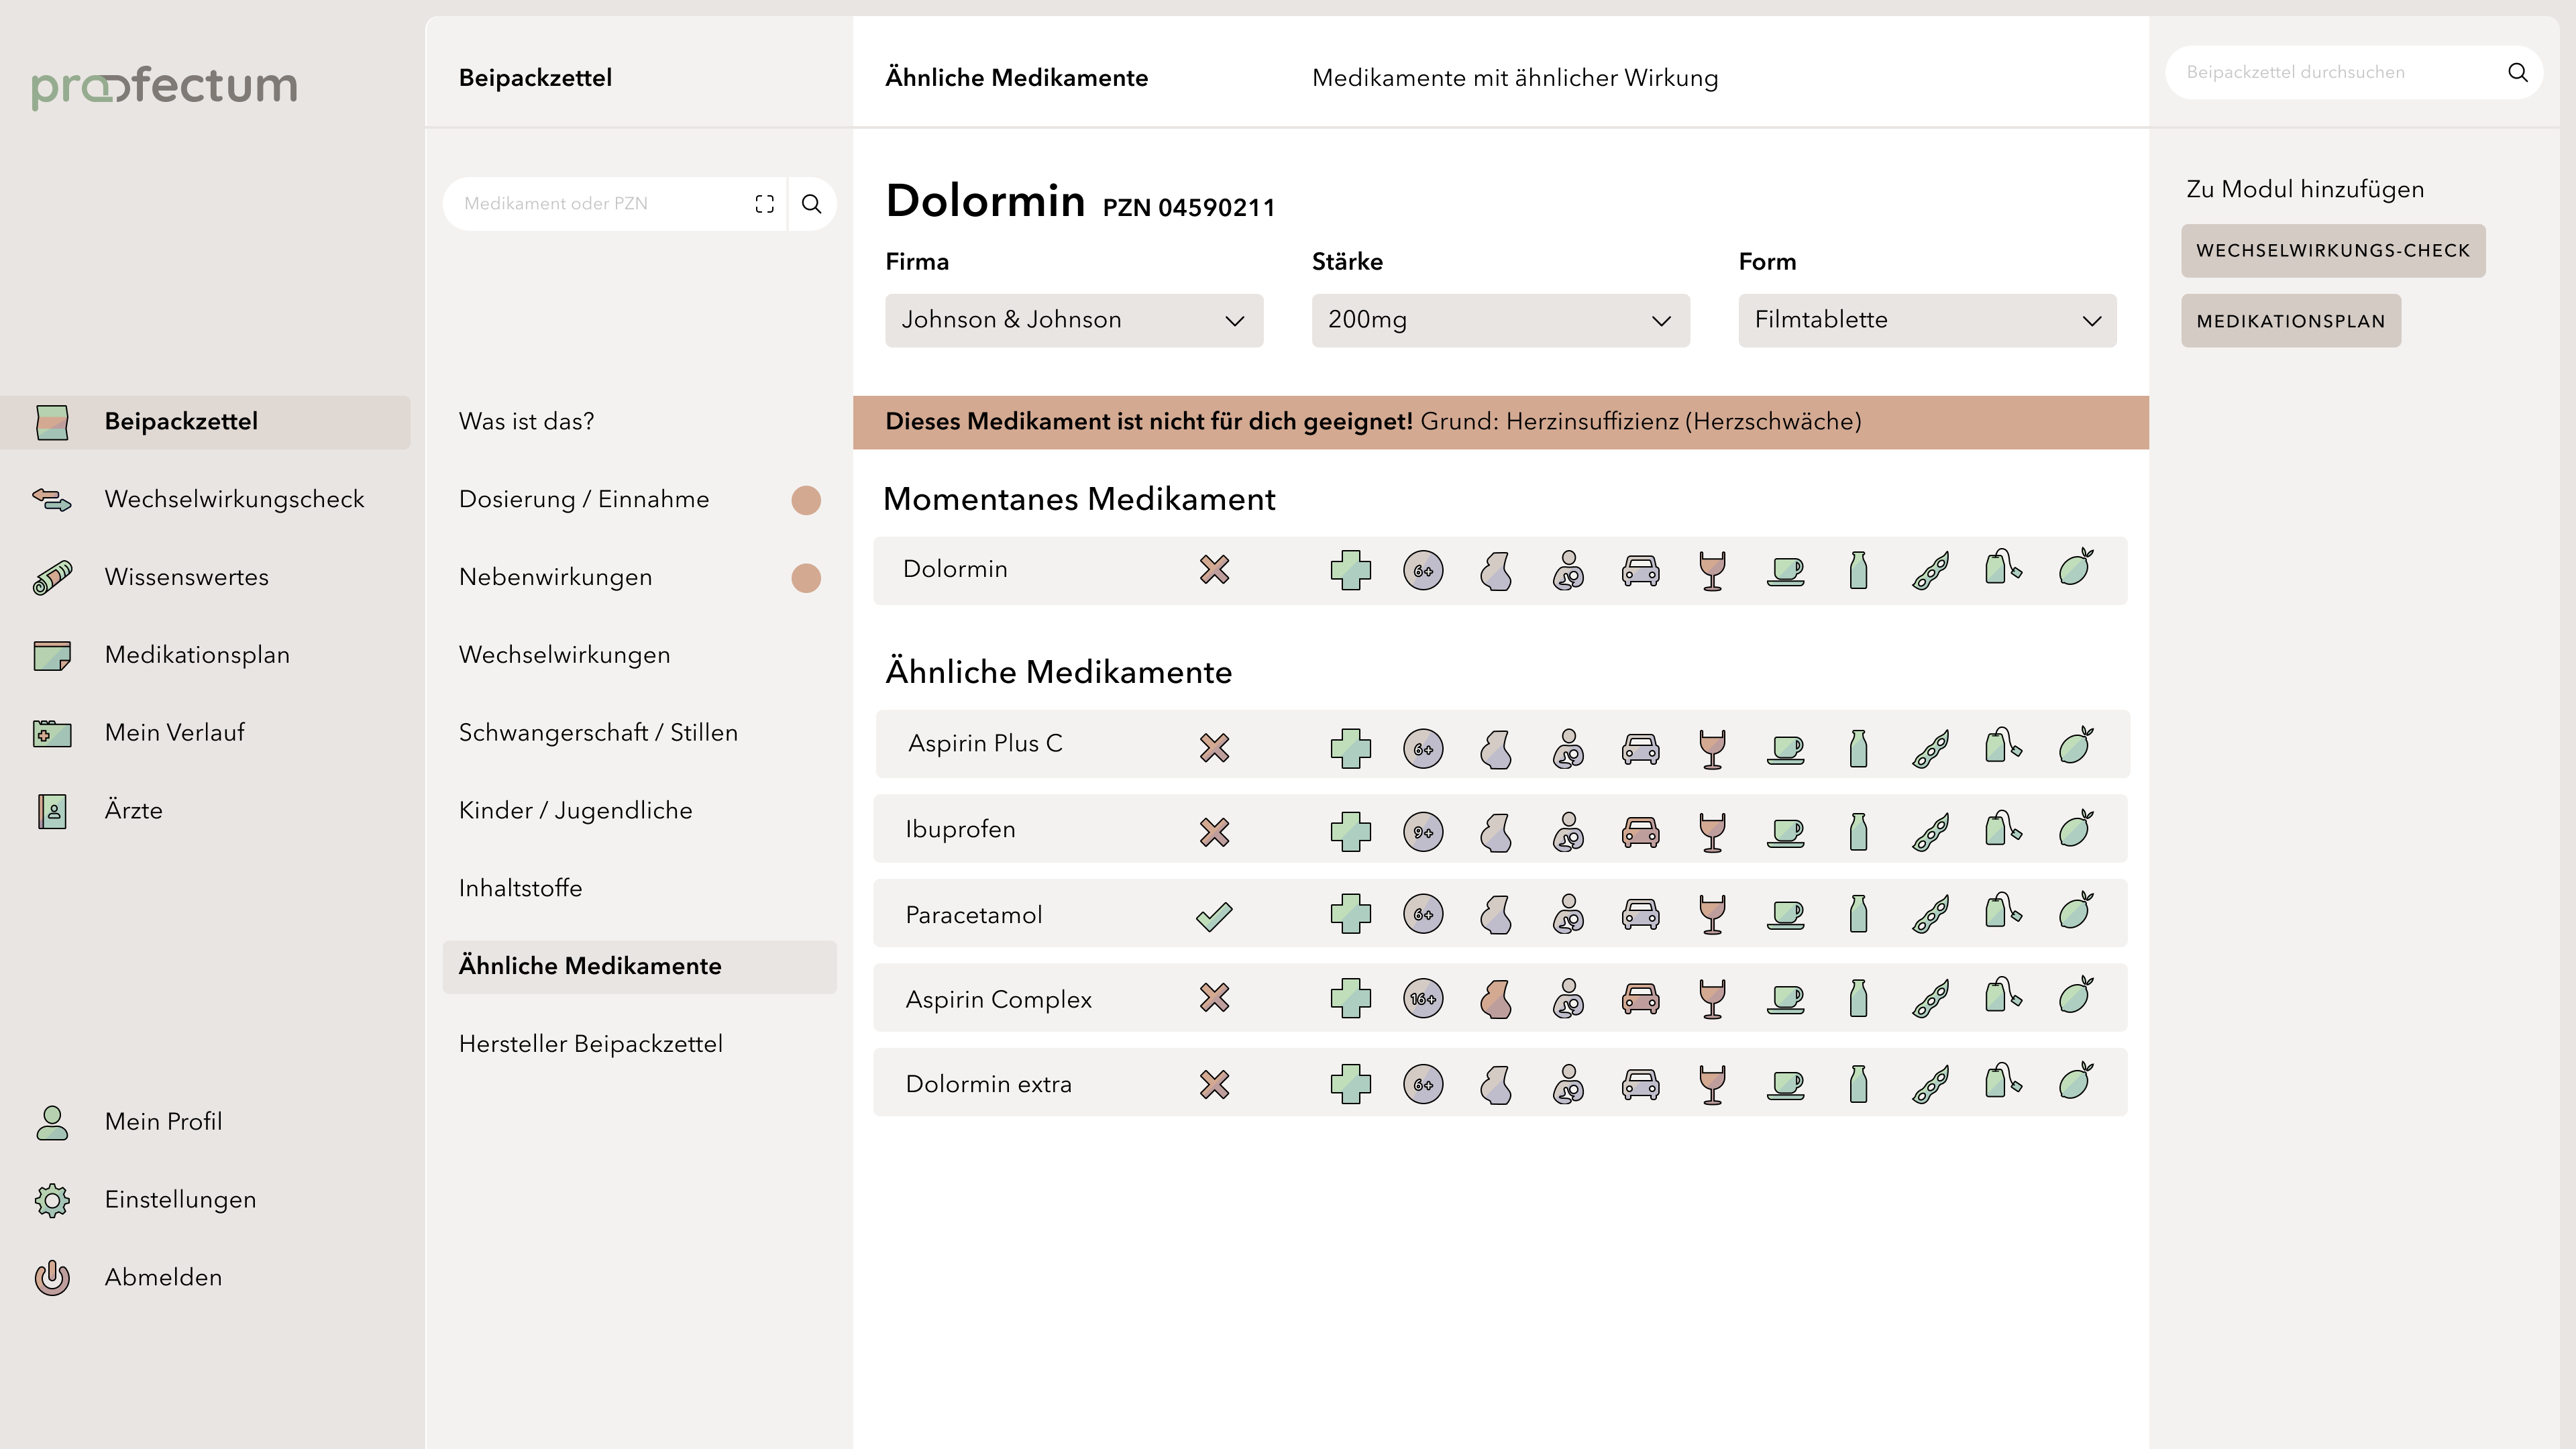Screen dimensions: 2576x1449
Task: Click the green checkmark next to Paracetamol
Action: click(1214, 915)
